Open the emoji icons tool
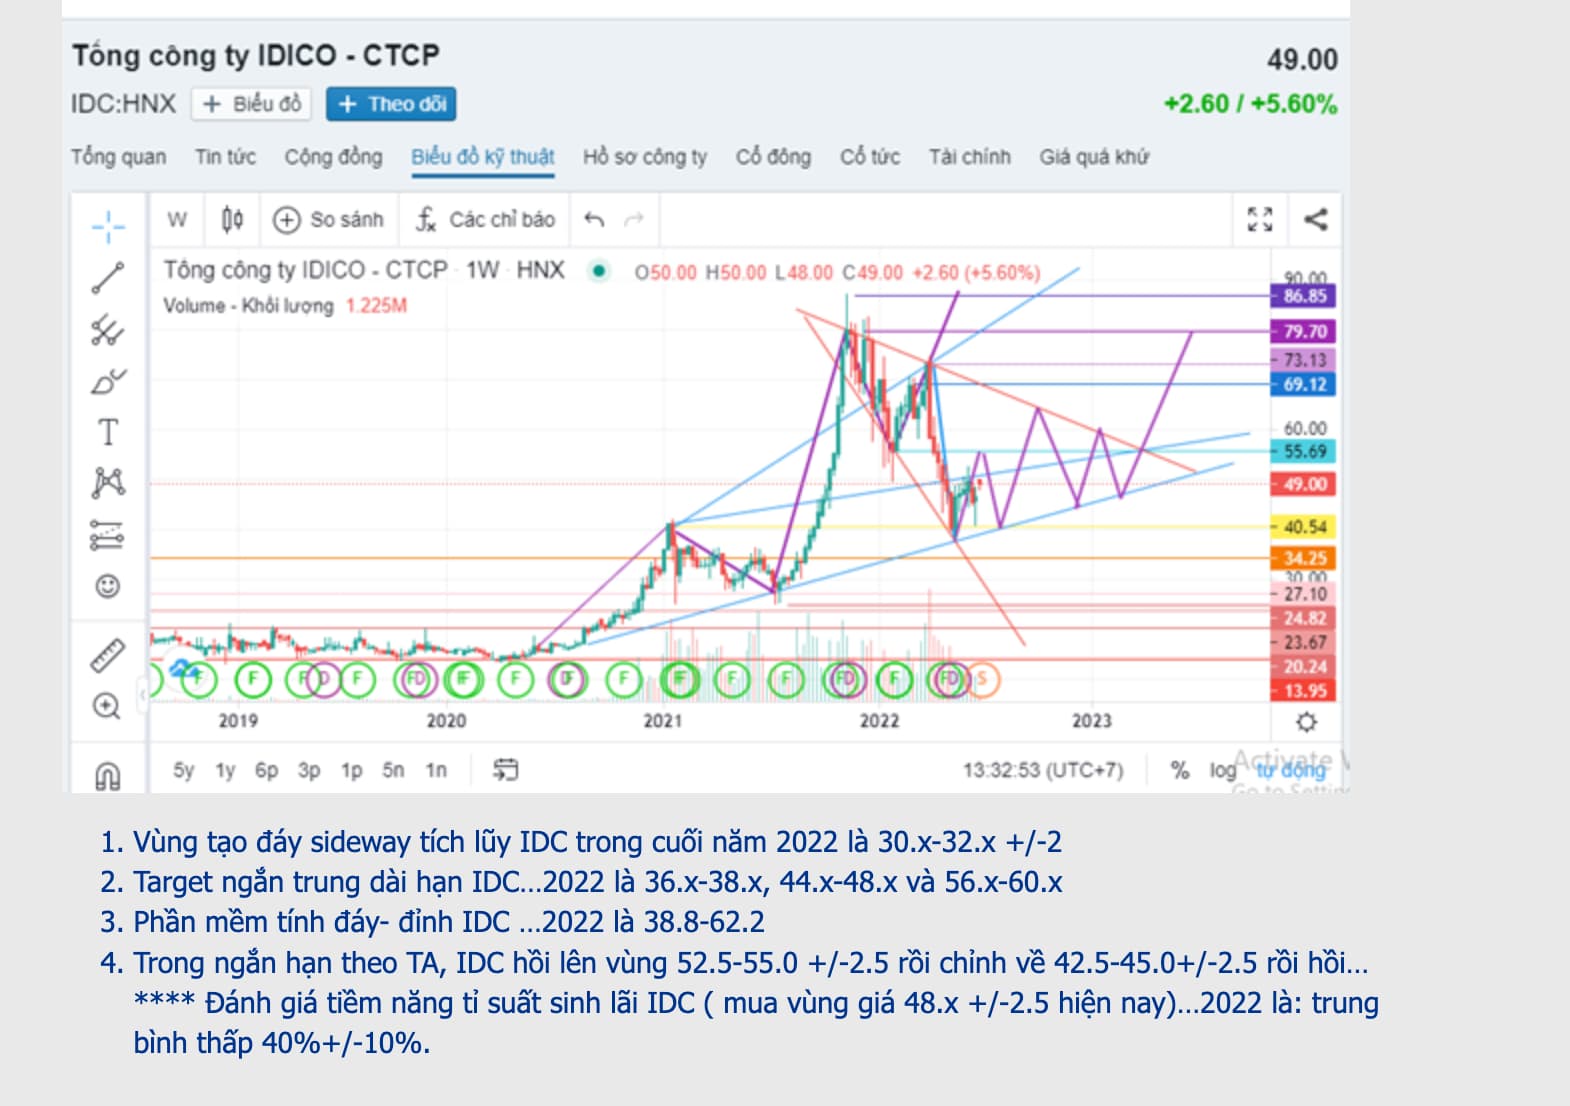The width and height of the screenshot is (1570, 1106). click(x=108, y=586)
